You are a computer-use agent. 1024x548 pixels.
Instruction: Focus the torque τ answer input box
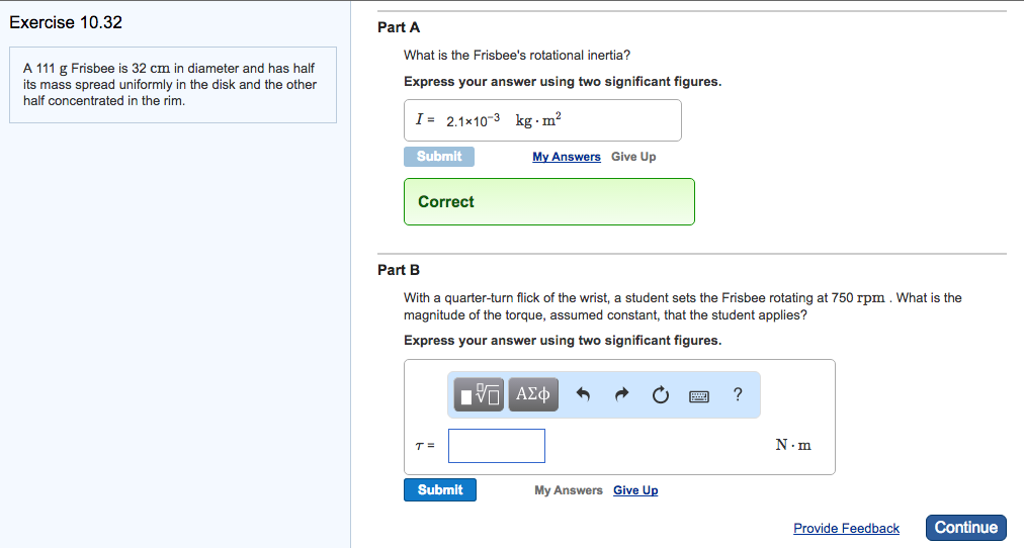coord(496,446)
